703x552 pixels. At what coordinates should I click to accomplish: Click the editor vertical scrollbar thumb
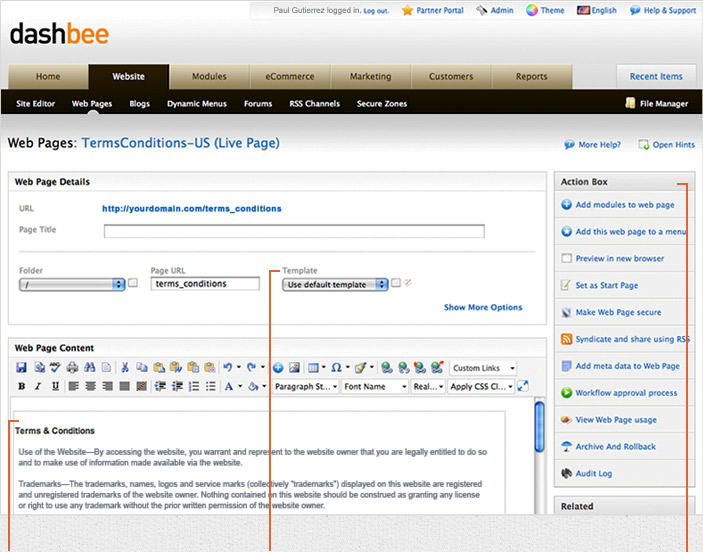click(x=540, y=427)
